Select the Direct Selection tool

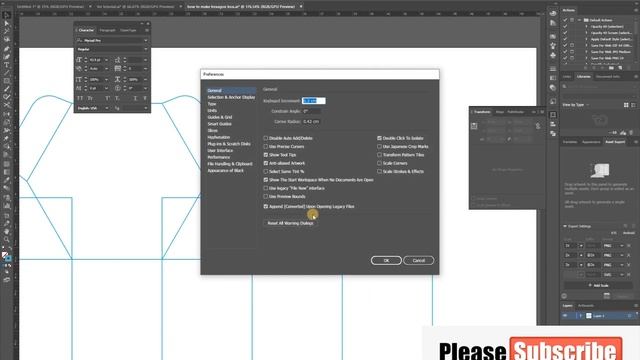7,24
